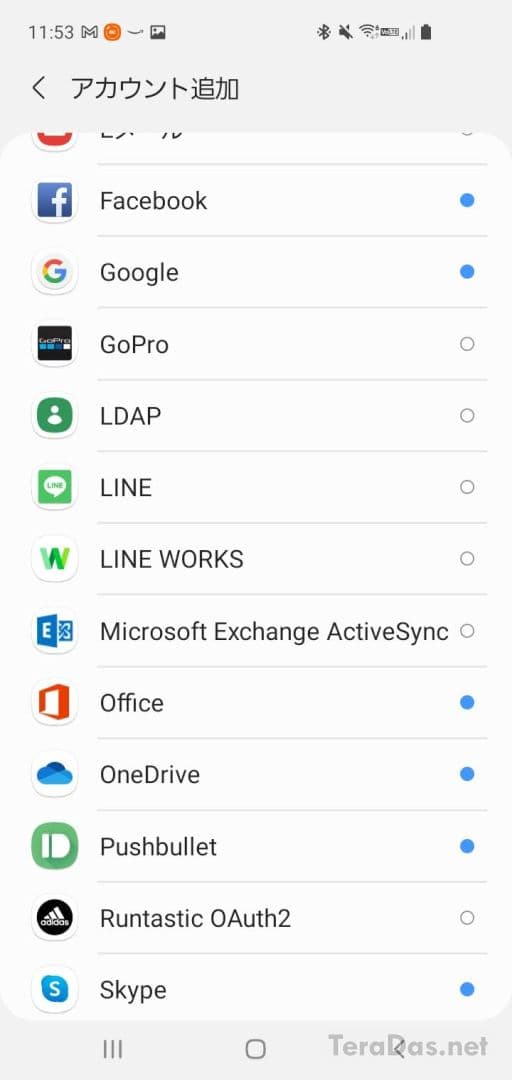Tap the green LDAP contact icon
The height and width of the screenshot is (1080, 512).
pos(54,415)
